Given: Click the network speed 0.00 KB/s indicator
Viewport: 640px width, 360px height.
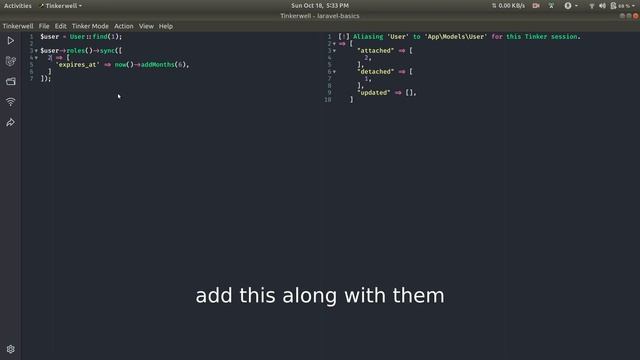Looking at the screenshot, I should pyautogui.click(x=508, y=6).
